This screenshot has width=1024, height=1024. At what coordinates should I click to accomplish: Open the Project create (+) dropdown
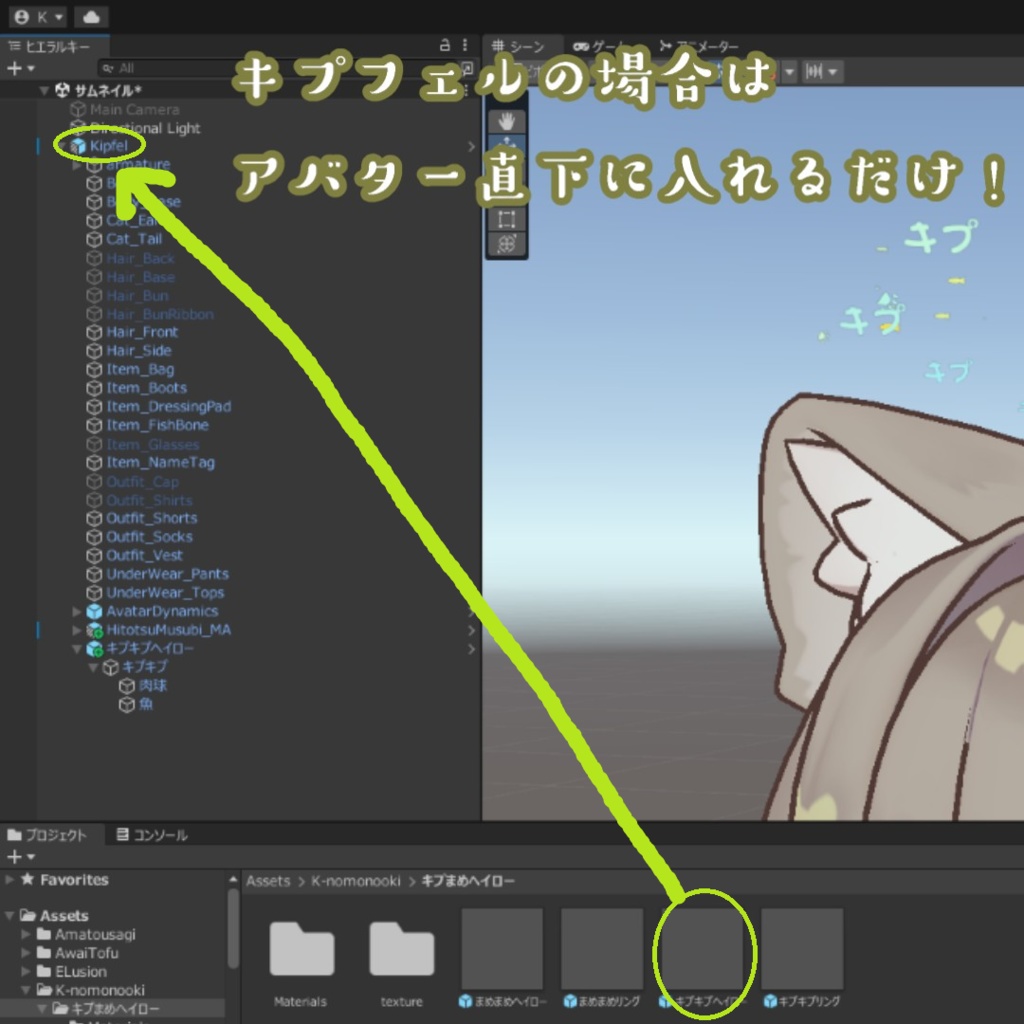(x=20, y=856)
